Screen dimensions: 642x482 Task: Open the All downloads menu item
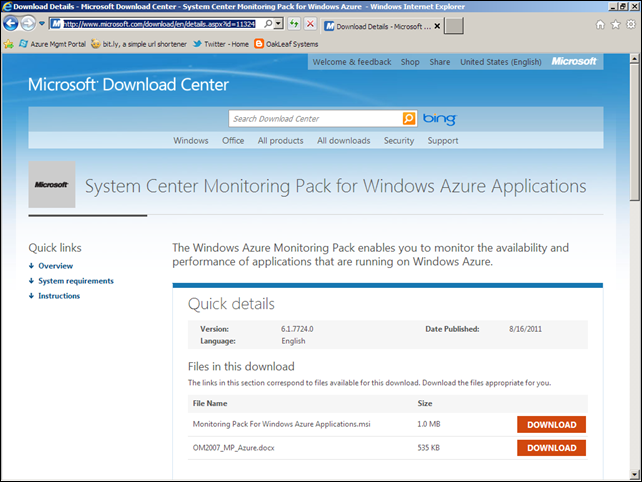(x=343, y=141)
